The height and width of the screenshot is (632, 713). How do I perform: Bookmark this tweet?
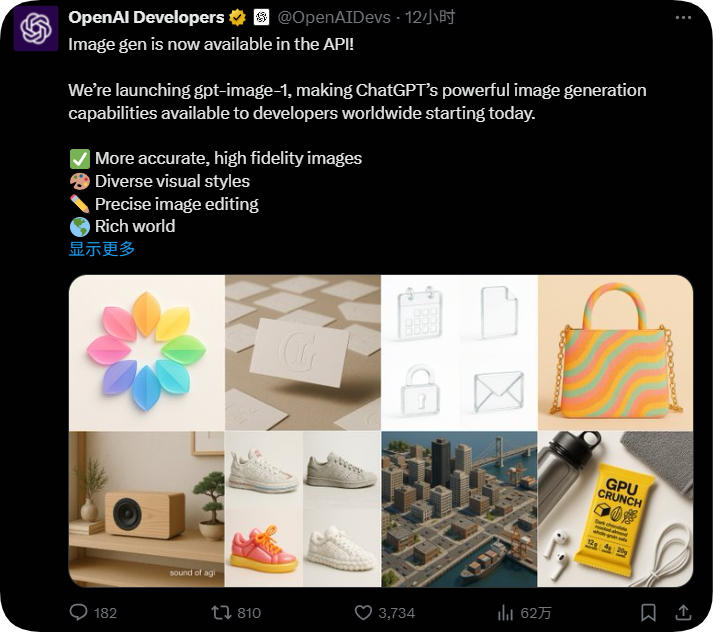(648, 612)
